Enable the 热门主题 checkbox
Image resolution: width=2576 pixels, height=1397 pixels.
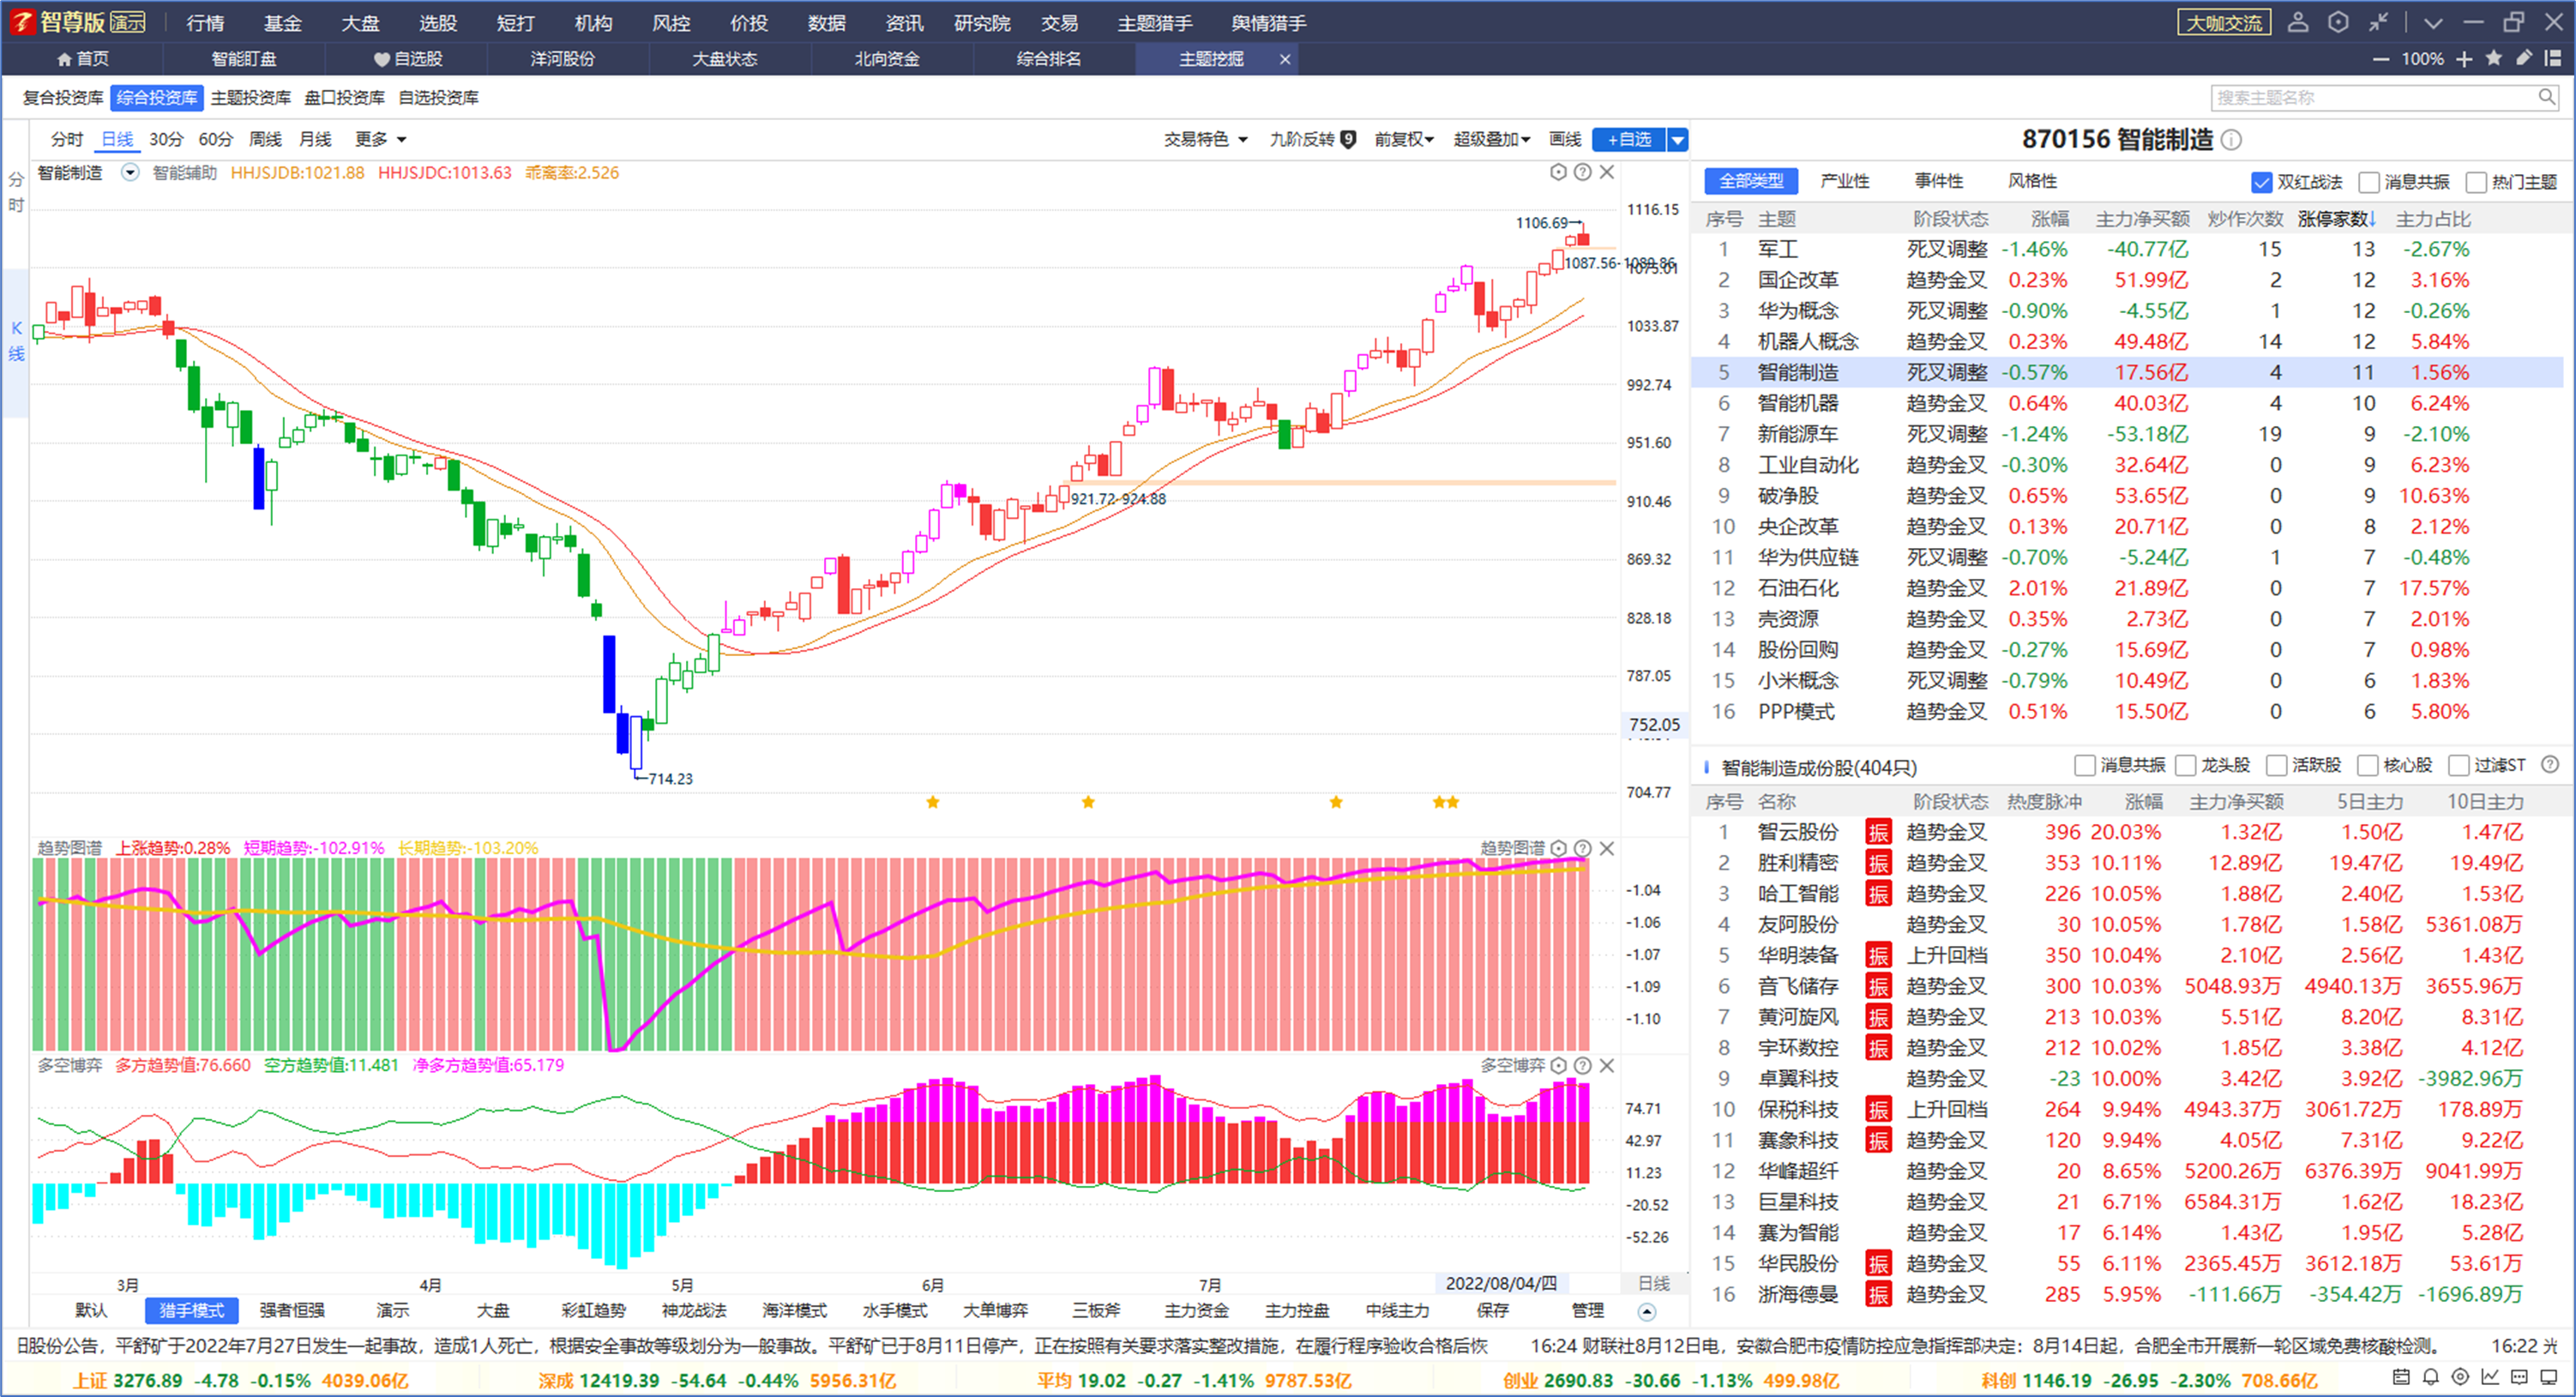[x=2476, y=182]
